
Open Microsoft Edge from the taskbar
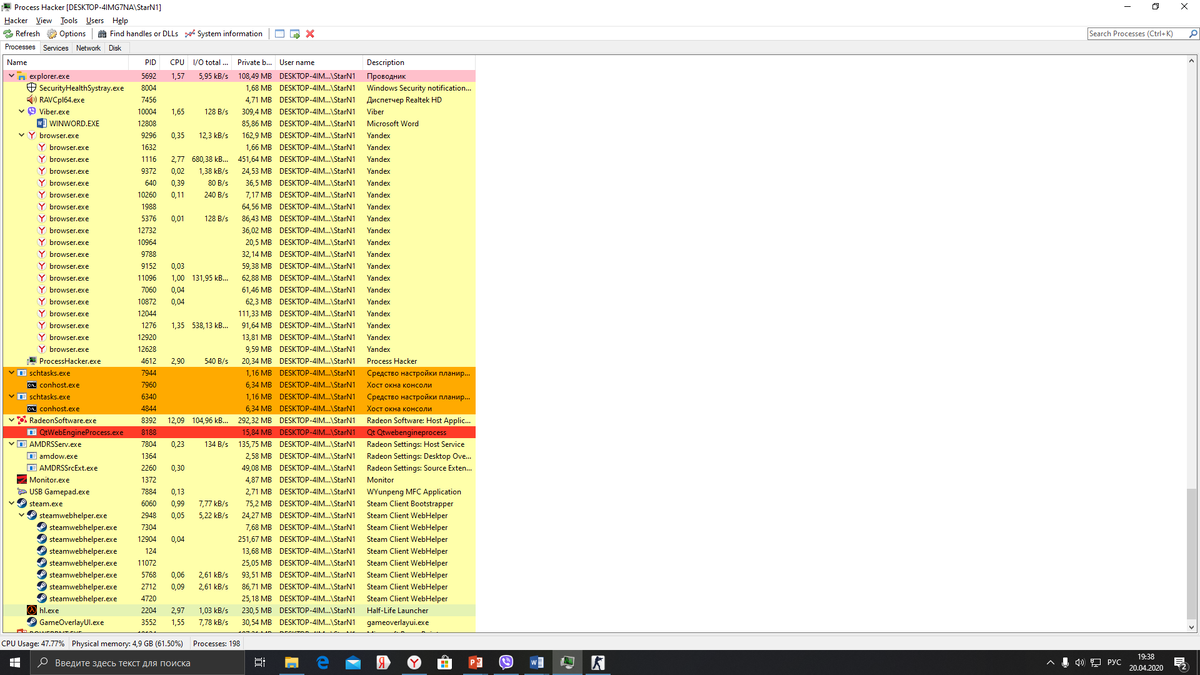point(323,662)
